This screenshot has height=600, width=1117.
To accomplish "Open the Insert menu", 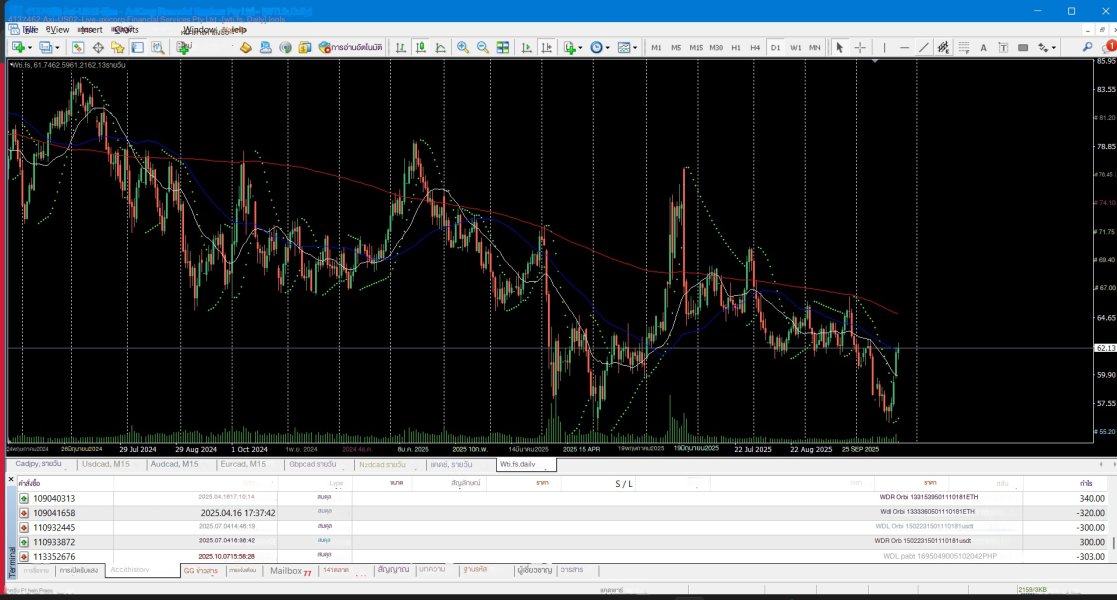I will click(x=90, y=30).
